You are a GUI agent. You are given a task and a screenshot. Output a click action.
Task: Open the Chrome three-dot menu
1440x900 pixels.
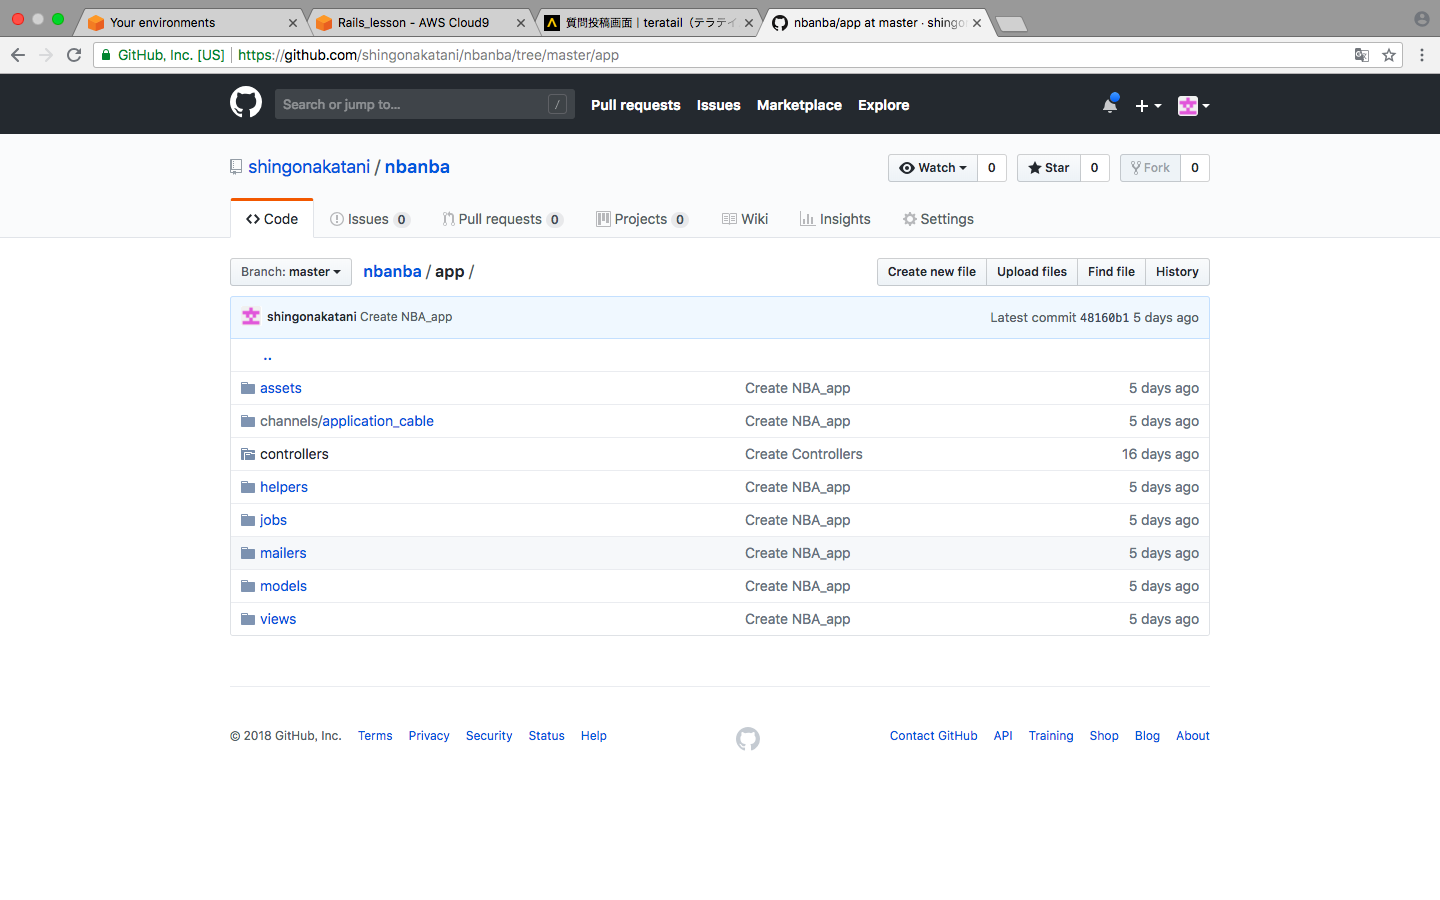coord(1422,55)
